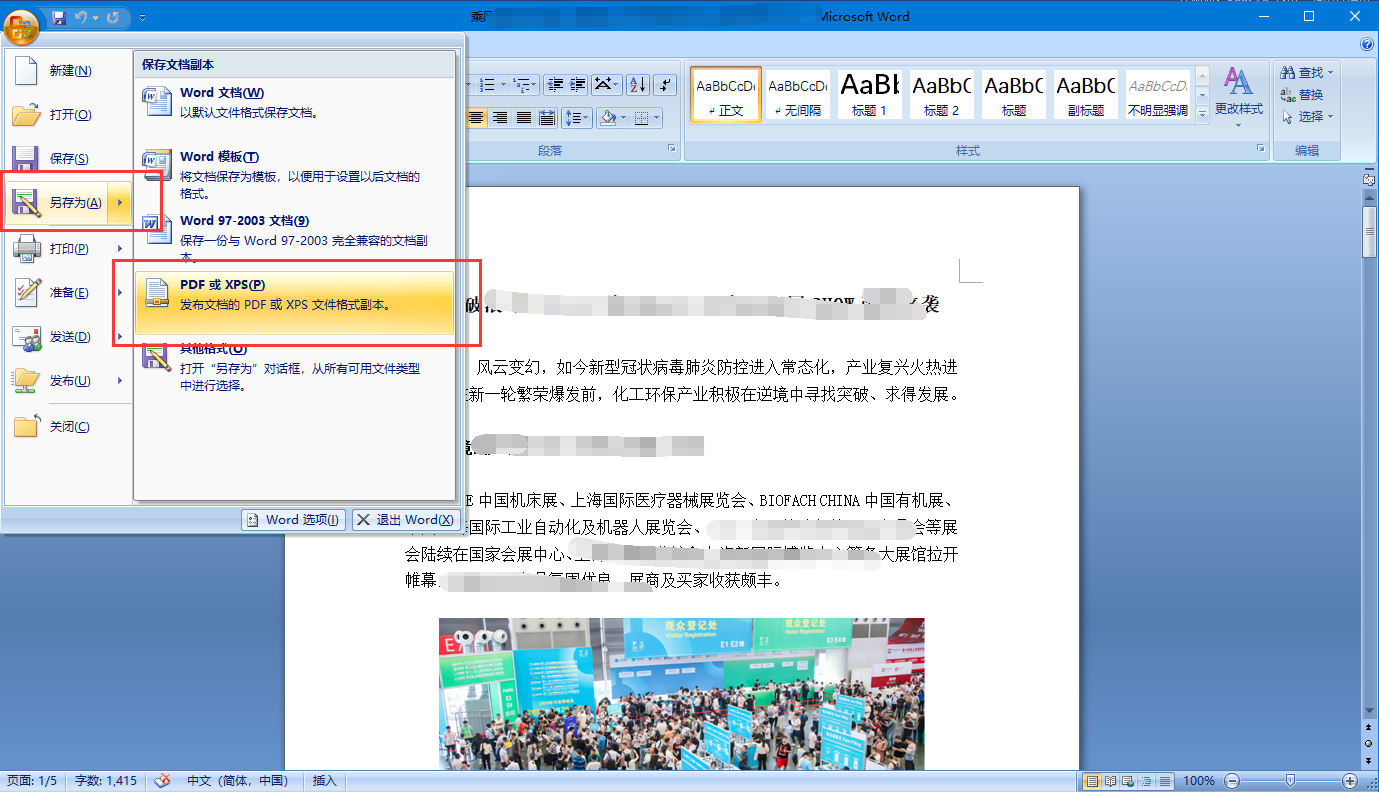
Task: Select Word 97-2003 document format
Action: click(295, 232)
